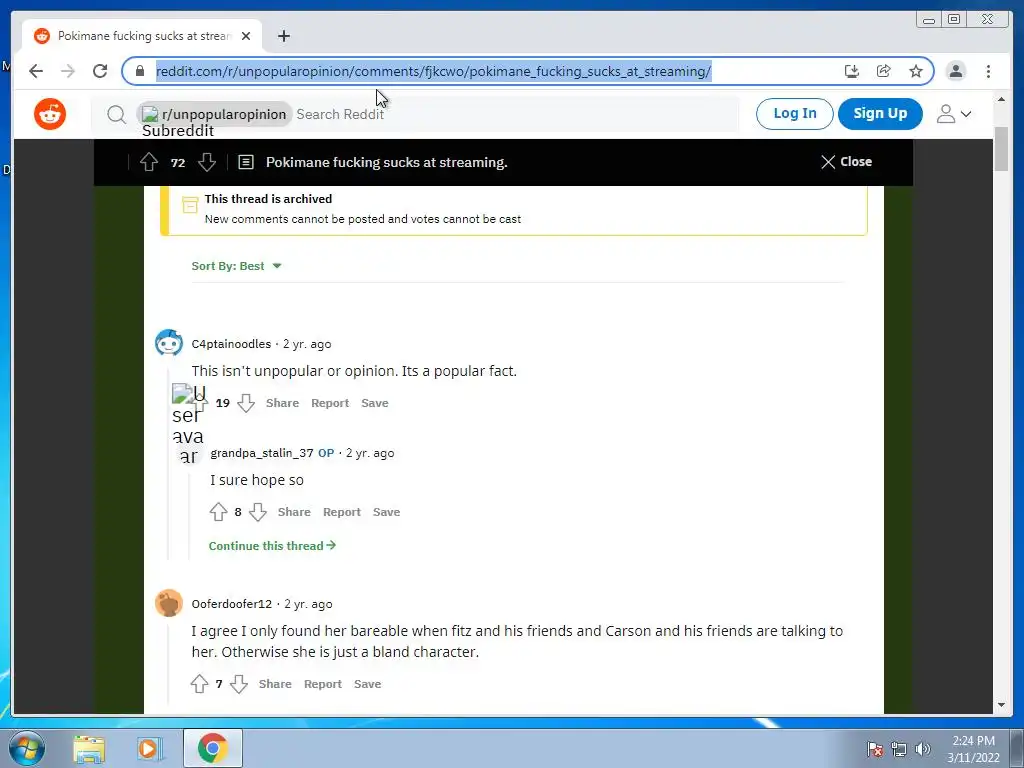The image size is (1024, 768).
Task: Launch Windows Media Player from the taskbar
Action: pos(150,748)
